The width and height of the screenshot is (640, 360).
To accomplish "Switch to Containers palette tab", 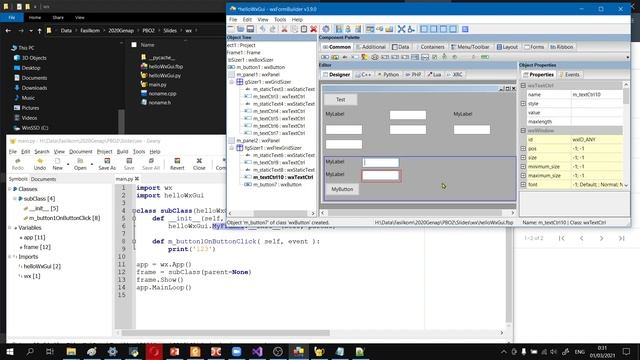I will 429,47.
